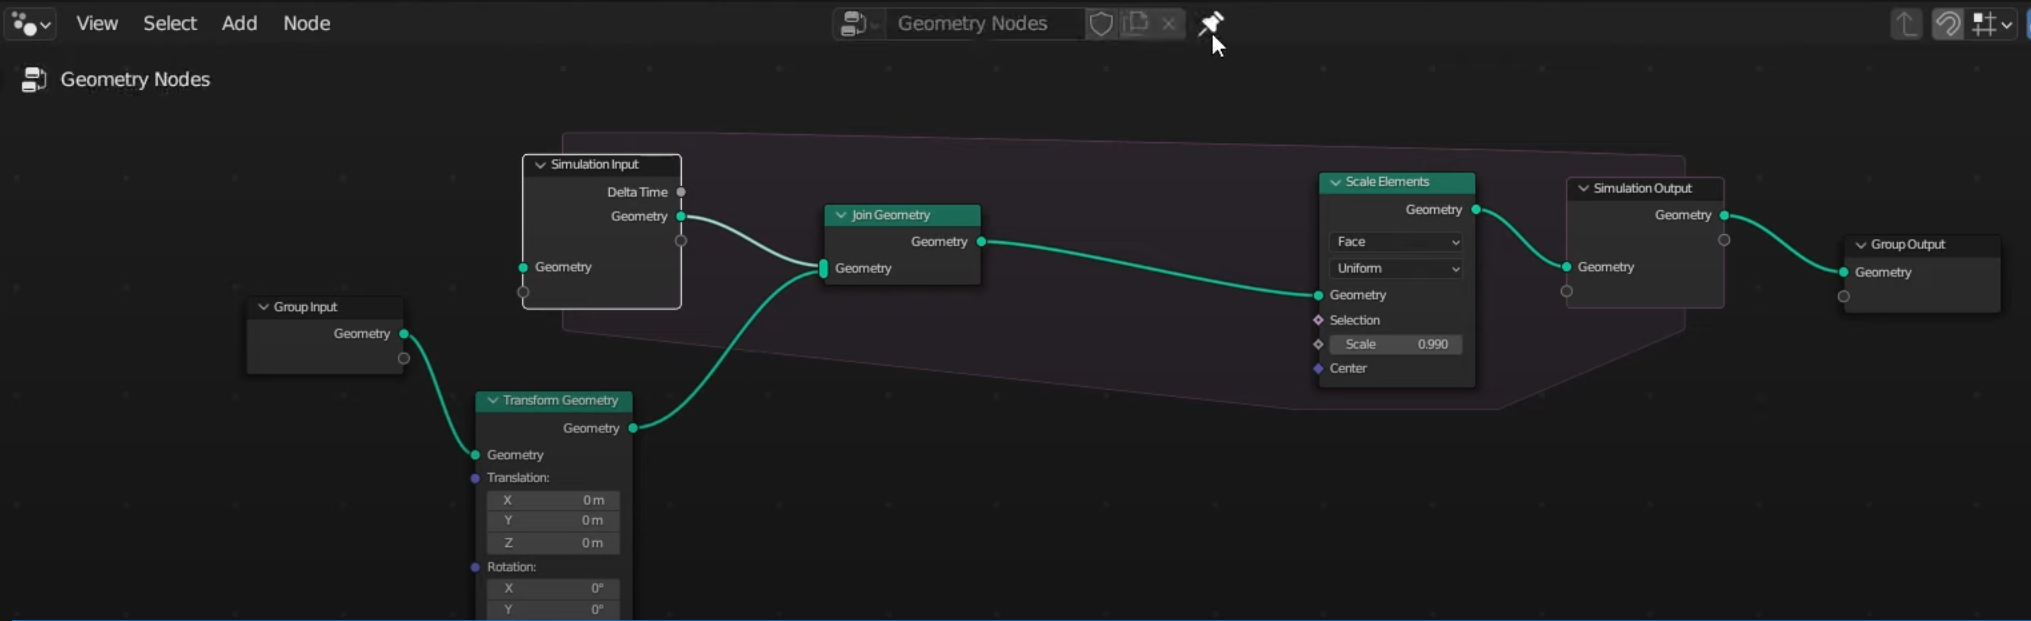The width and height of the screenshot is (2031, 621).
Task: Duplicate the node group with copy icon
Action: pyautogui.click(x=1137, y=23)
